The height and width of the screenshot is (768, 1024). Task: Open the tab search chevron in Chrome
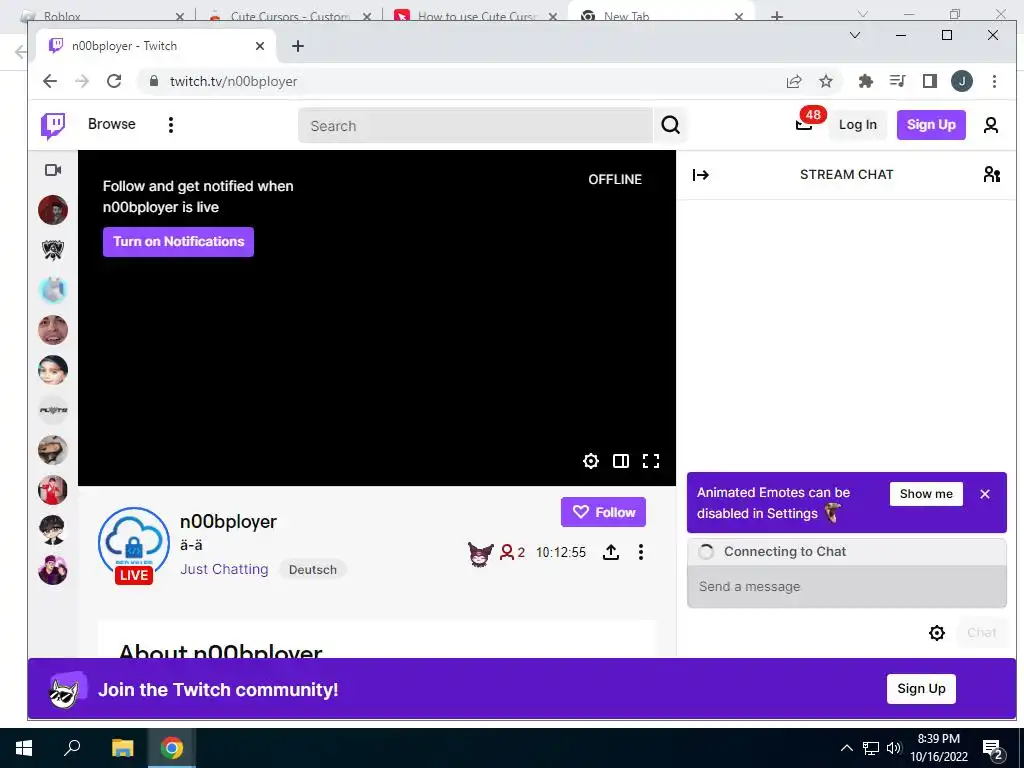click(x=854, y=35)
